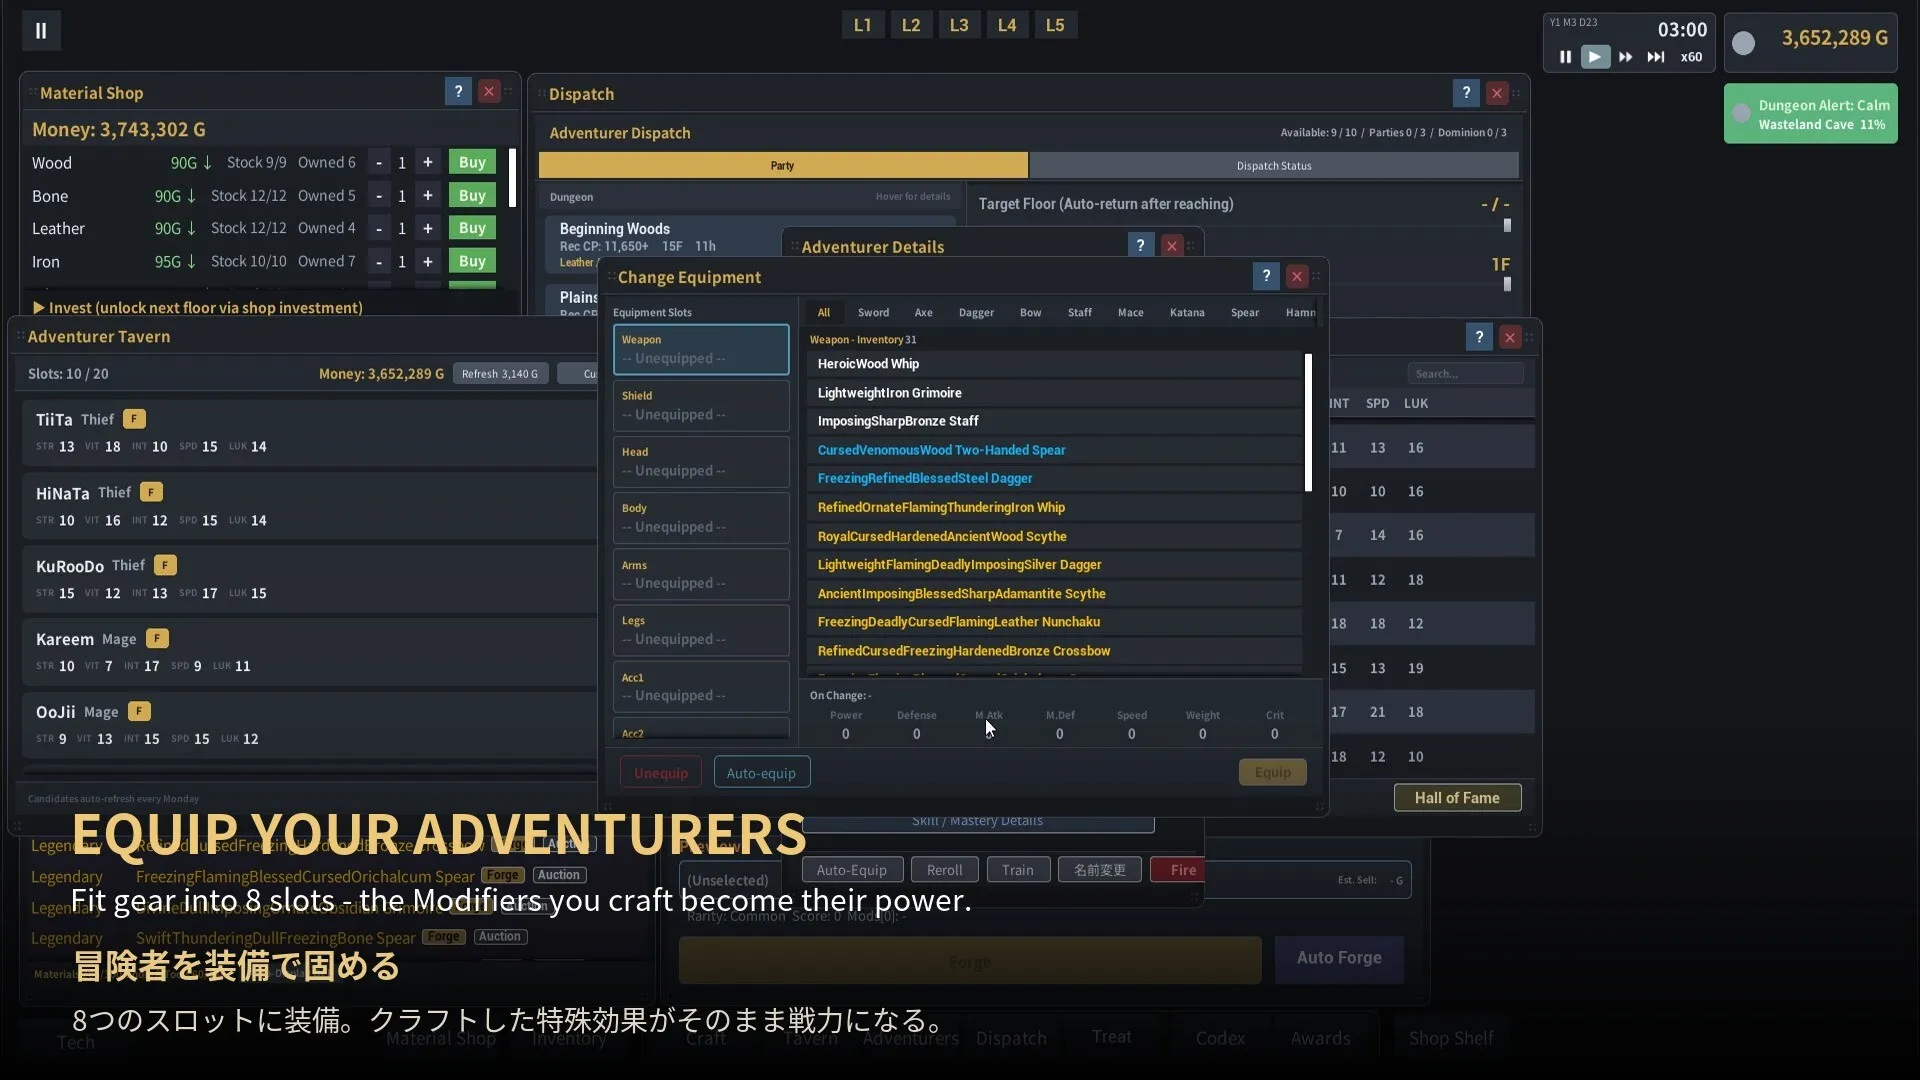
Task: Refresh tavern candidates for 3,140 G
Action: coord(500,373)
